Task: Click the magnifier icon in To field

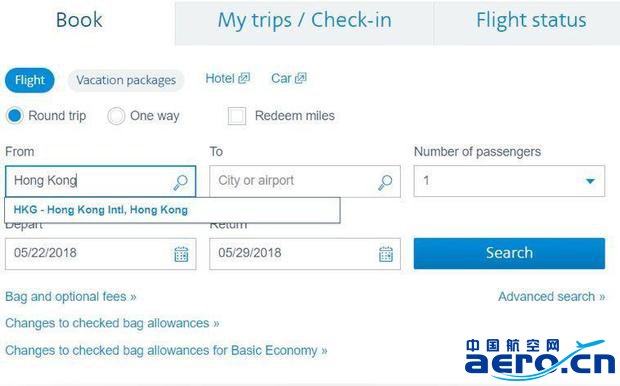Action: [x=385, y=182]
